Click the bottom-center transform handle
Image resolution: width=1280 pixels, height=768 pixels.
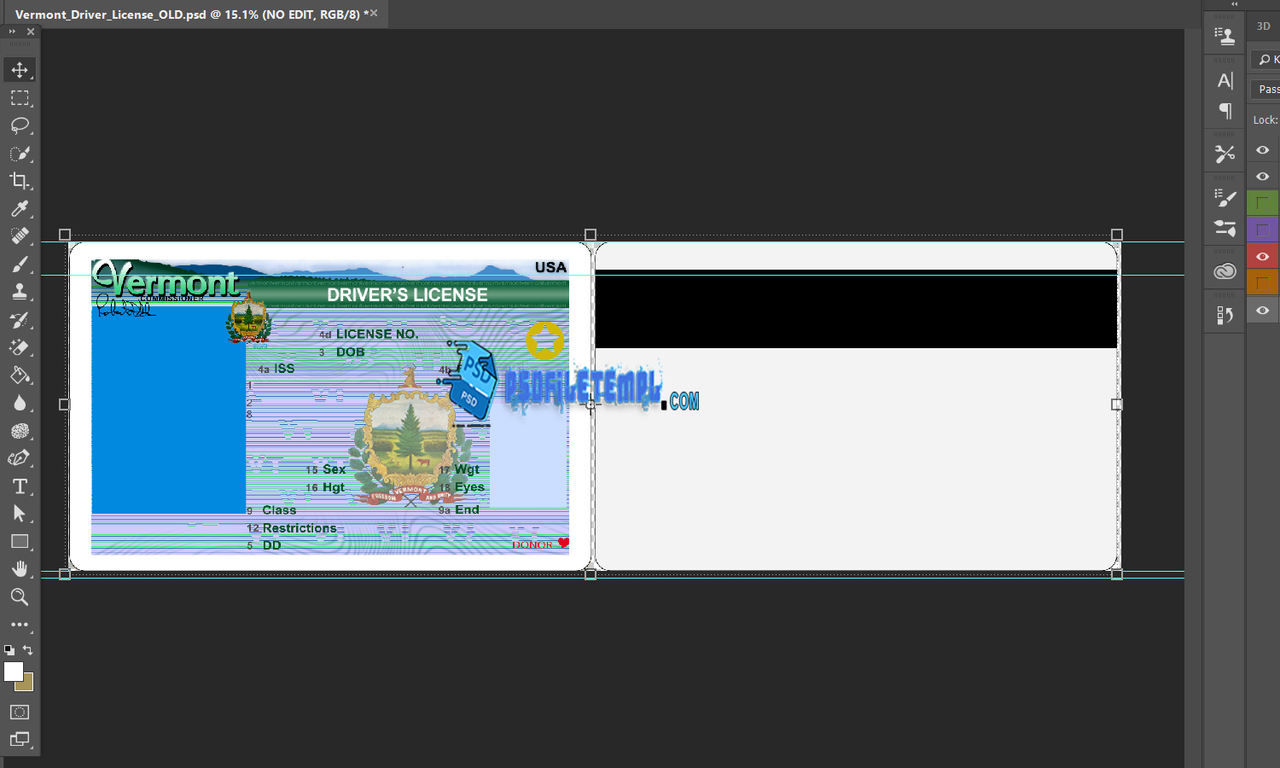(590, 574)
